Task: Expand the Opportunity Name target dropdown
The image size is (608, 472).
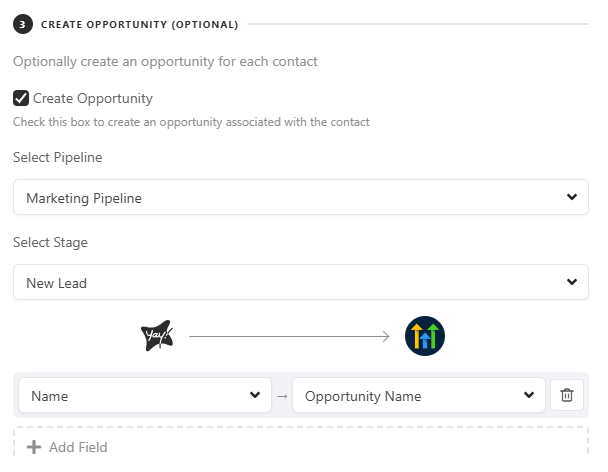Action: (418, 395)
